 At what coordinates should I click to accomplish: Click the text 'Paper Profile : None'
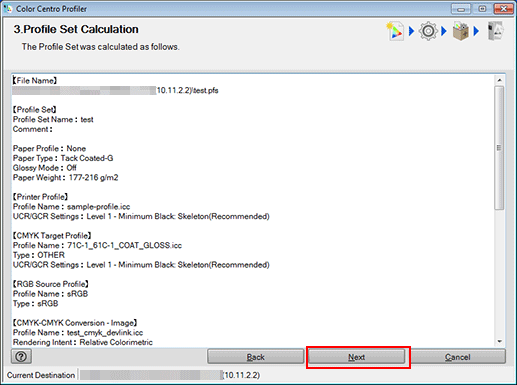(49, 148)
